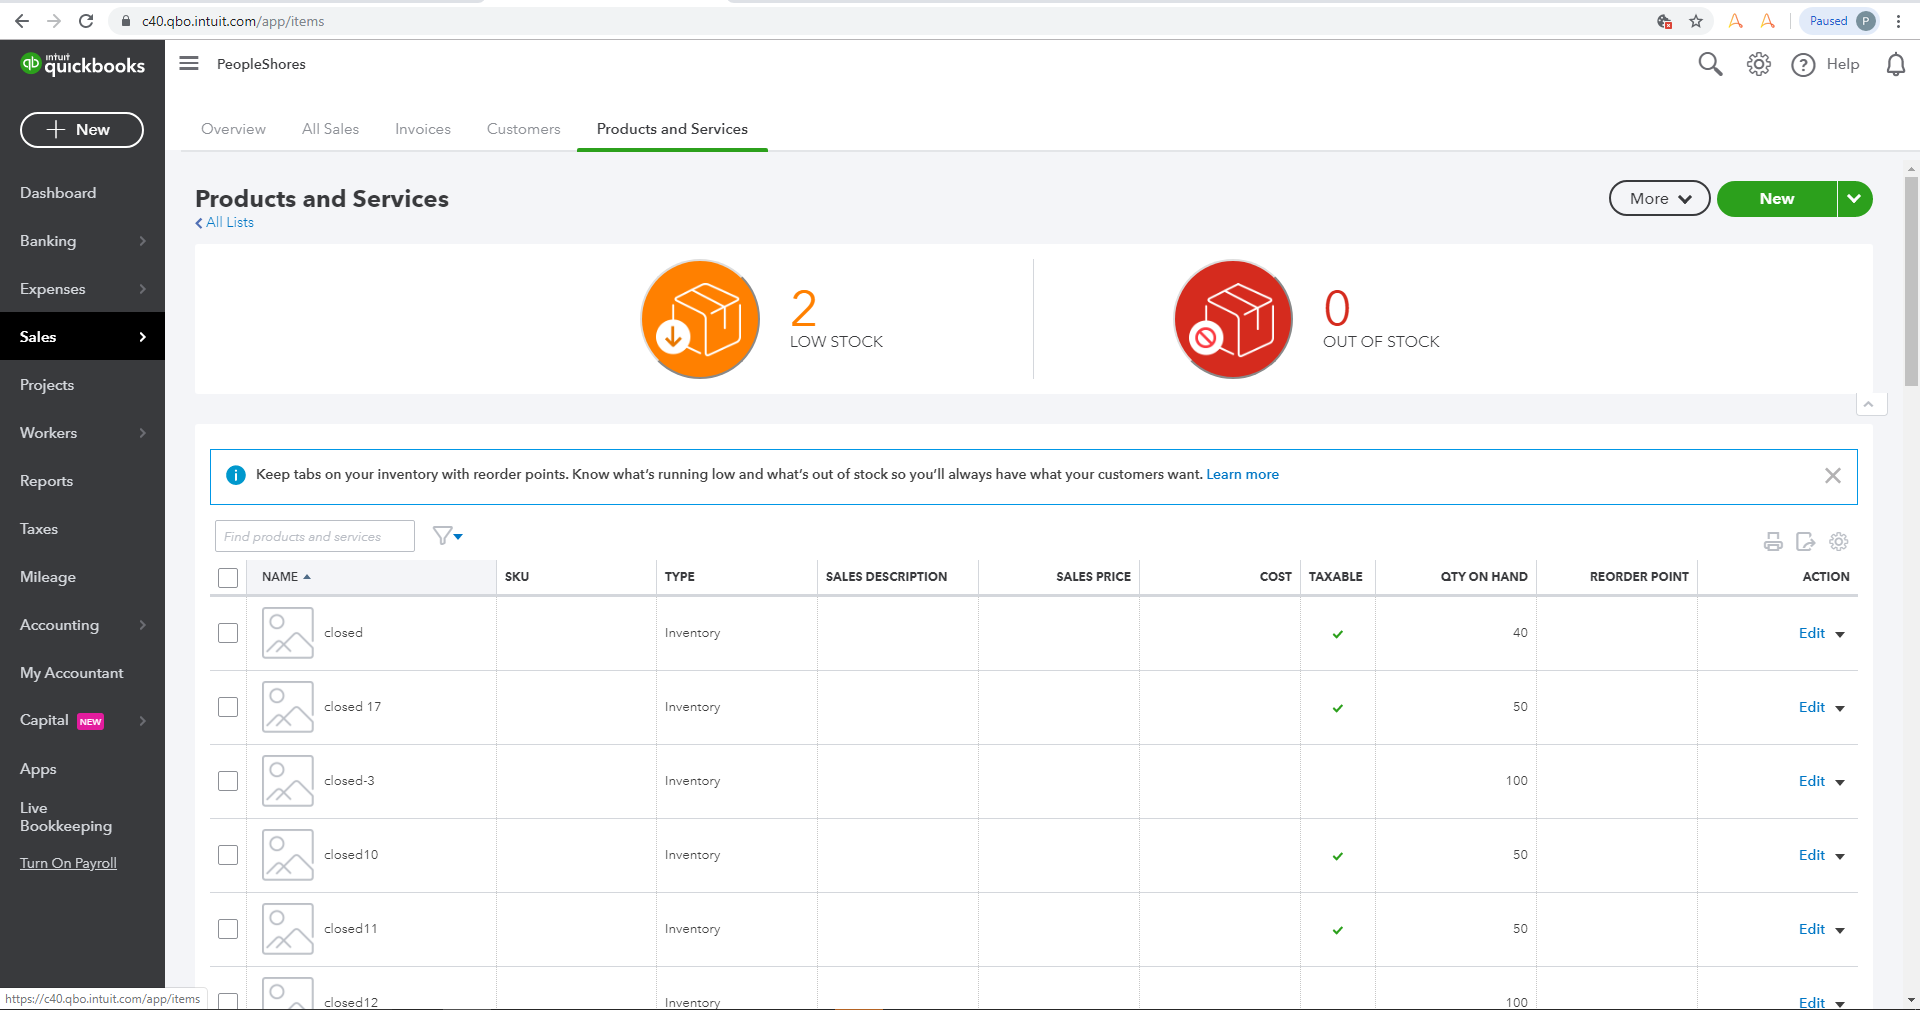Open the notifications bell

pos(1895,65)
